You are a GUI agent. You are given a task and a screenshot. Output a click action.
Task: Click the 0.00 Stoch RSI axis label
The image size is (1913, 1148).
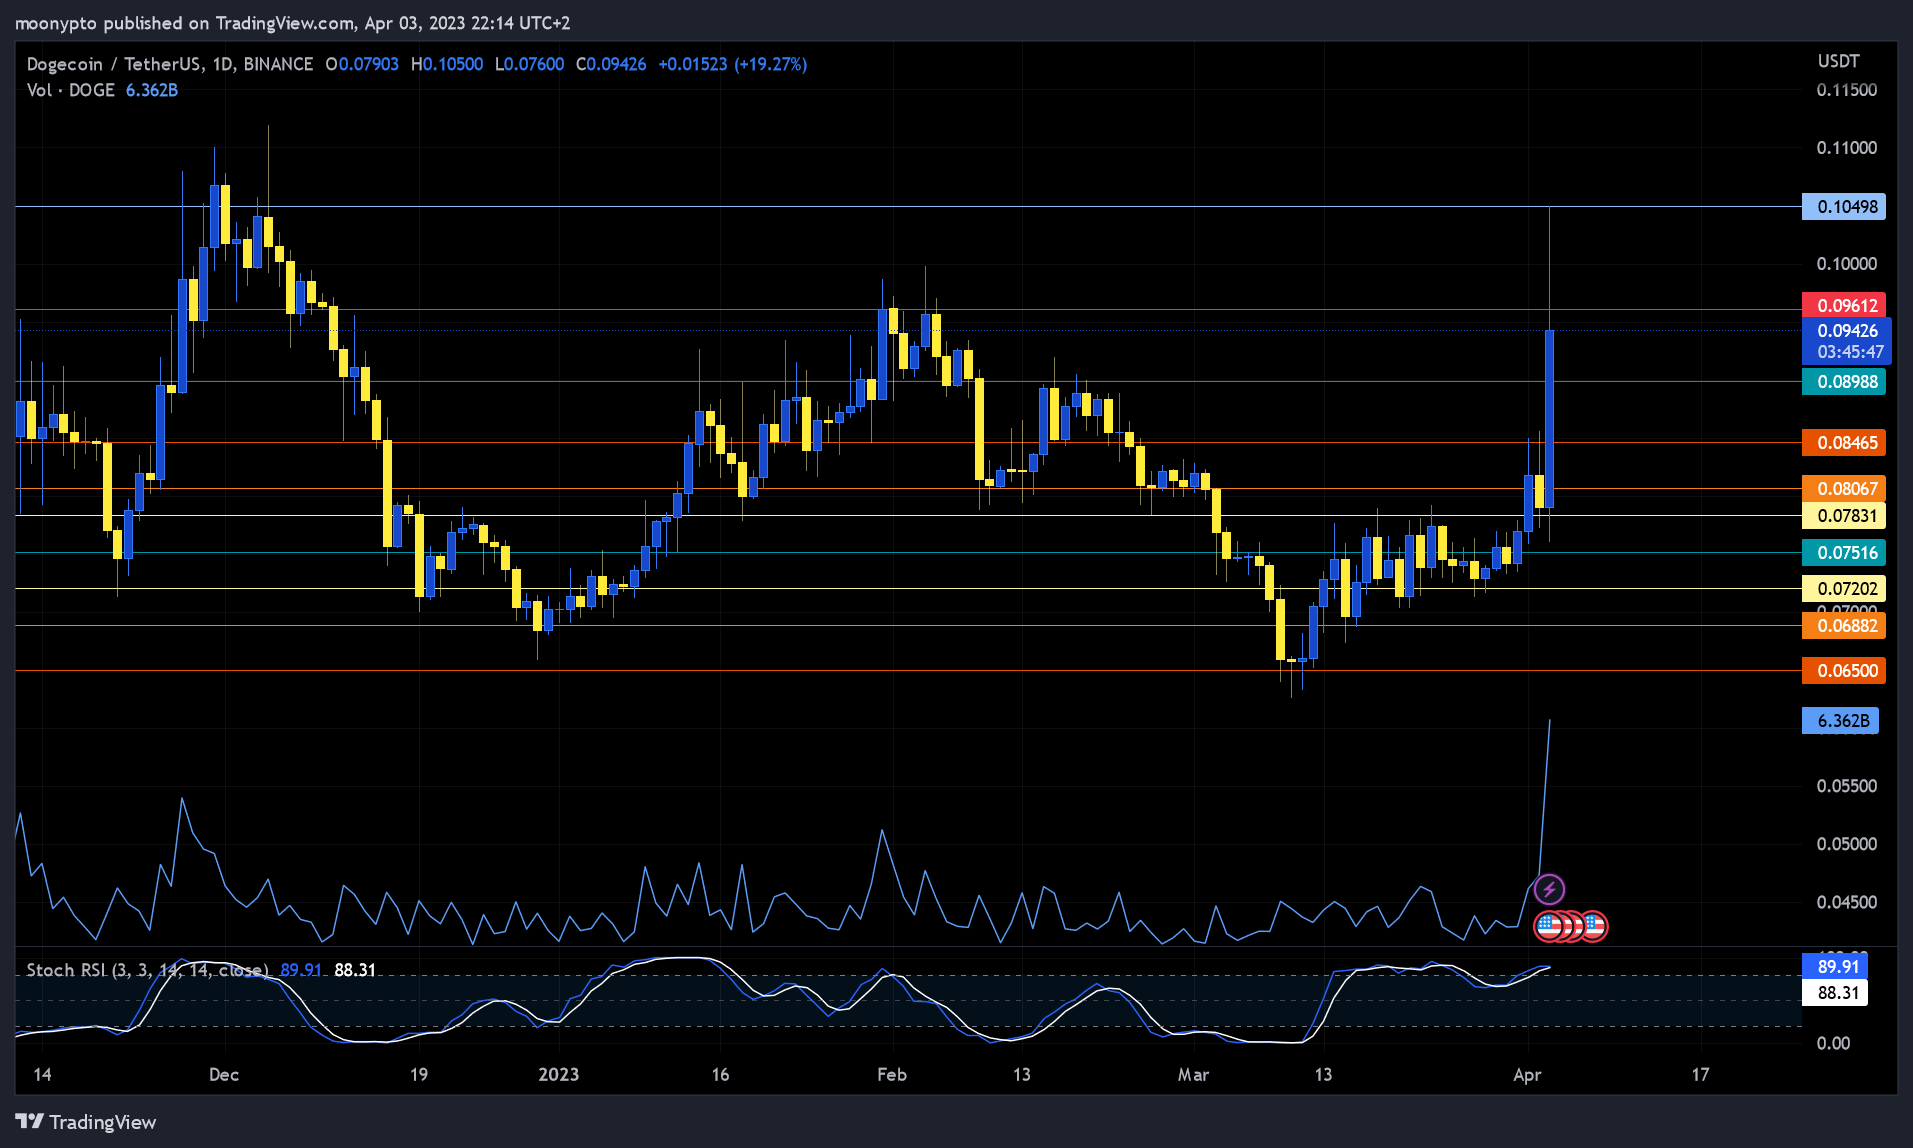[1833, 1043]
